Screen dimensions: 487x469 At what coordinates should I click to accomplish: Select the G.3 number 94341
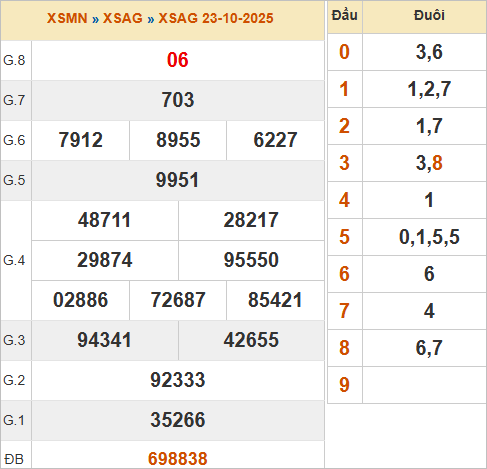point(104,340)
